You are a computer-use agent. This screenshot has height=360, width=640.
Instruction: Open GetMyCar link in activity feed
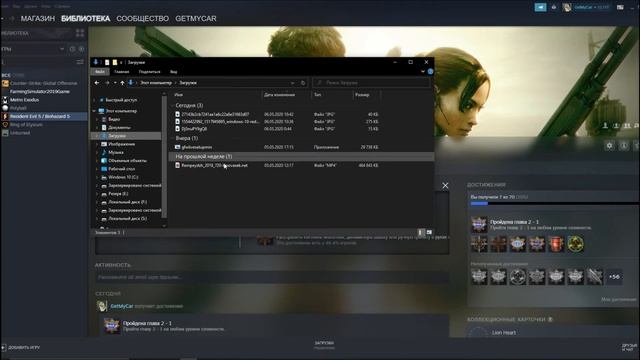click(122, 306)
